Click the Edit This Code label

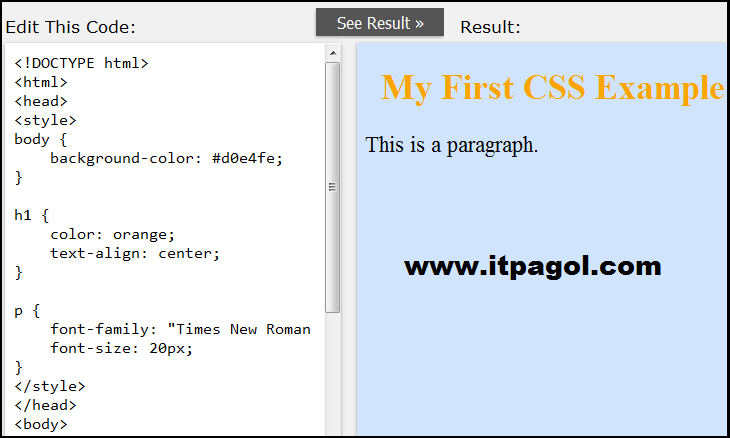[70, 27]
